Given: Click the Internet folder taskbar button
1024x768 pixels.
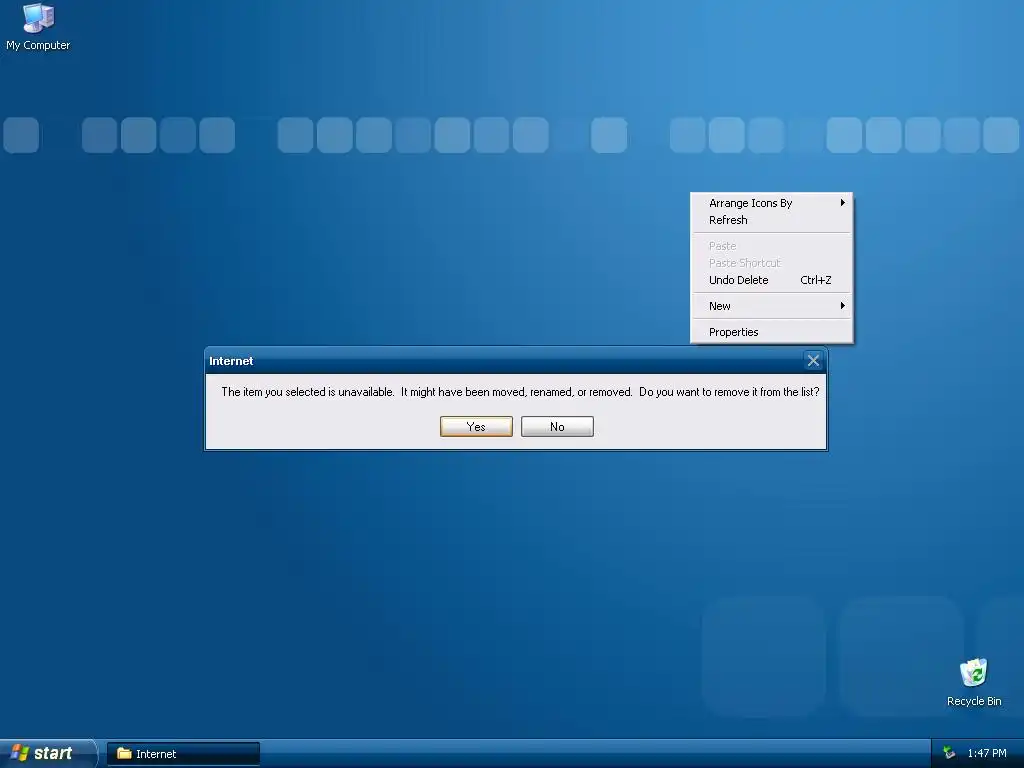Looking at the screenshot, I should (184, 754).
